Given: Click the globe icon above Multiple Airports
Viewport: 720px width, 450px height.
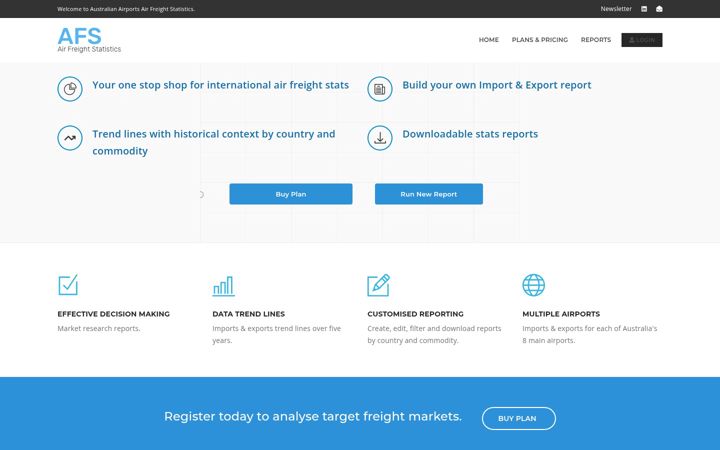Looking at the screenshot, I should [534, 285].
